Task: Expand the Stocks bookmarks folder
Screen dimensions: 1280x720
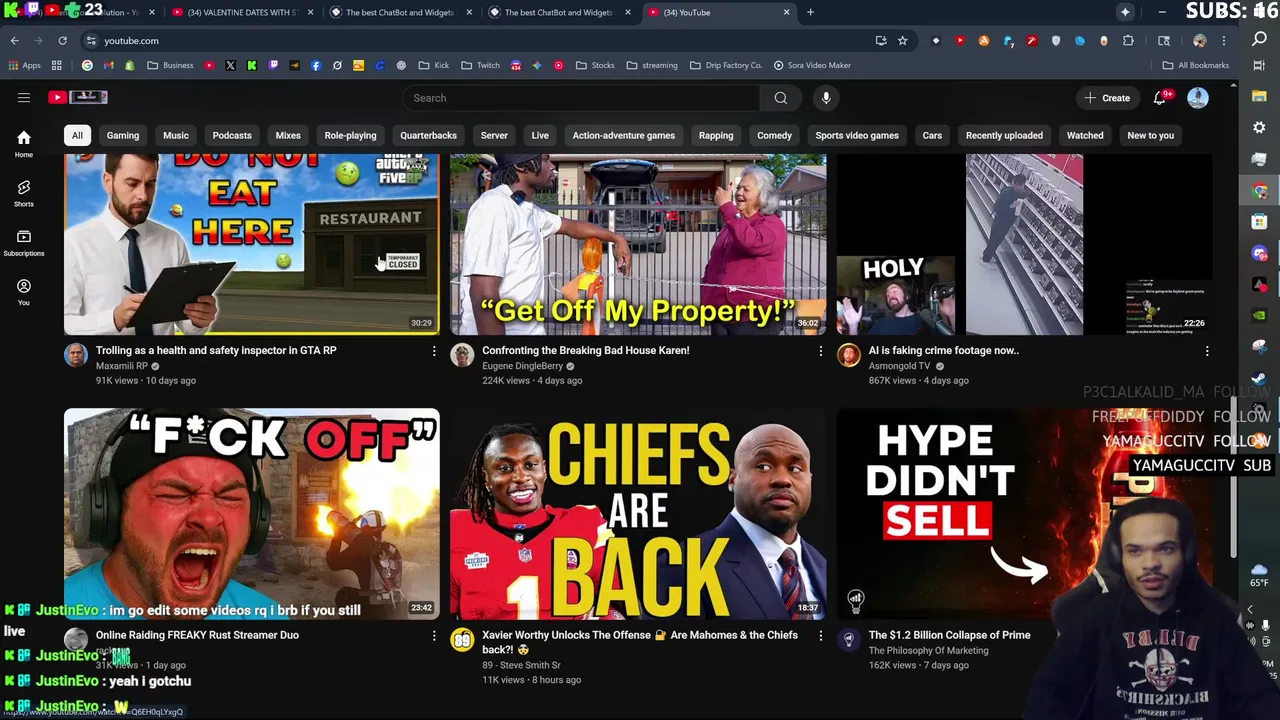Action: tap(595, 66)
